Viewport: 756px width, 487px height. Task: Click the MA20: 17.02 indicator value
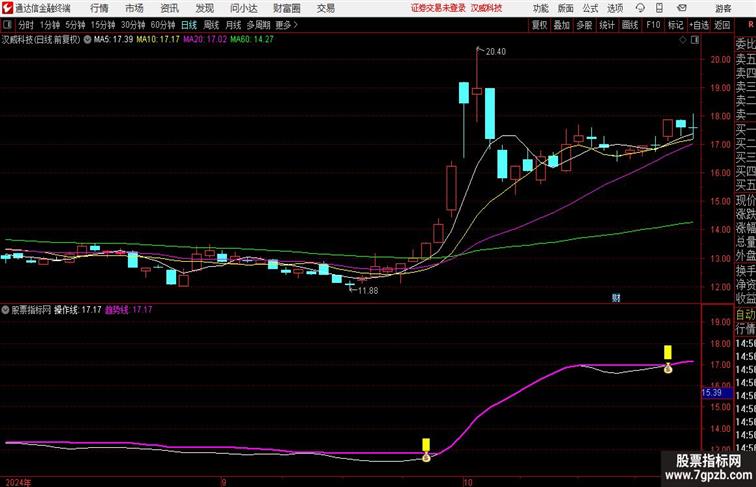204,40
